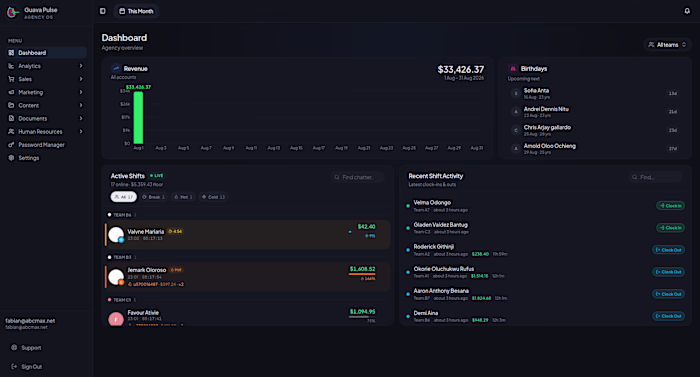Open the All teams dropdown
Screen dimensions: 700x377
(x=667, y=45)
